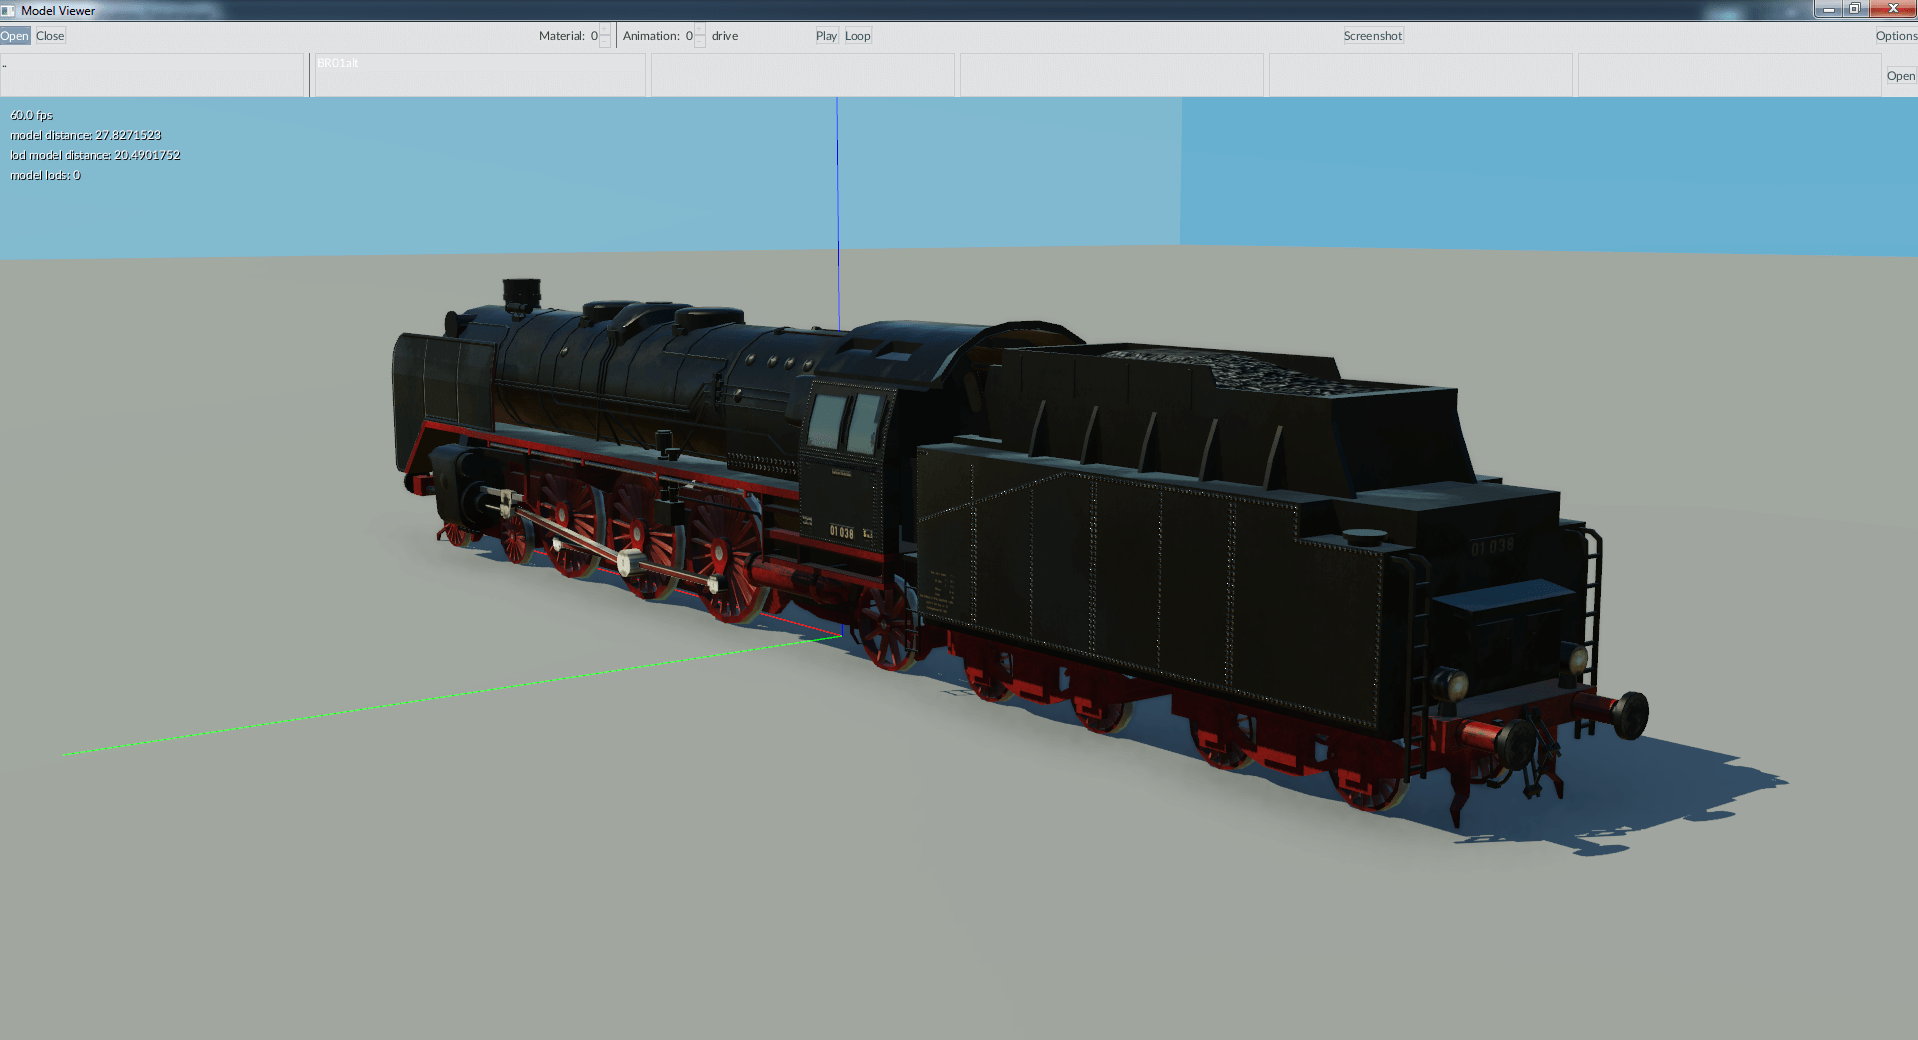Viewport: 1918px width, 1040px height.
Task: Play the drive animation
Action: point(826,36)
